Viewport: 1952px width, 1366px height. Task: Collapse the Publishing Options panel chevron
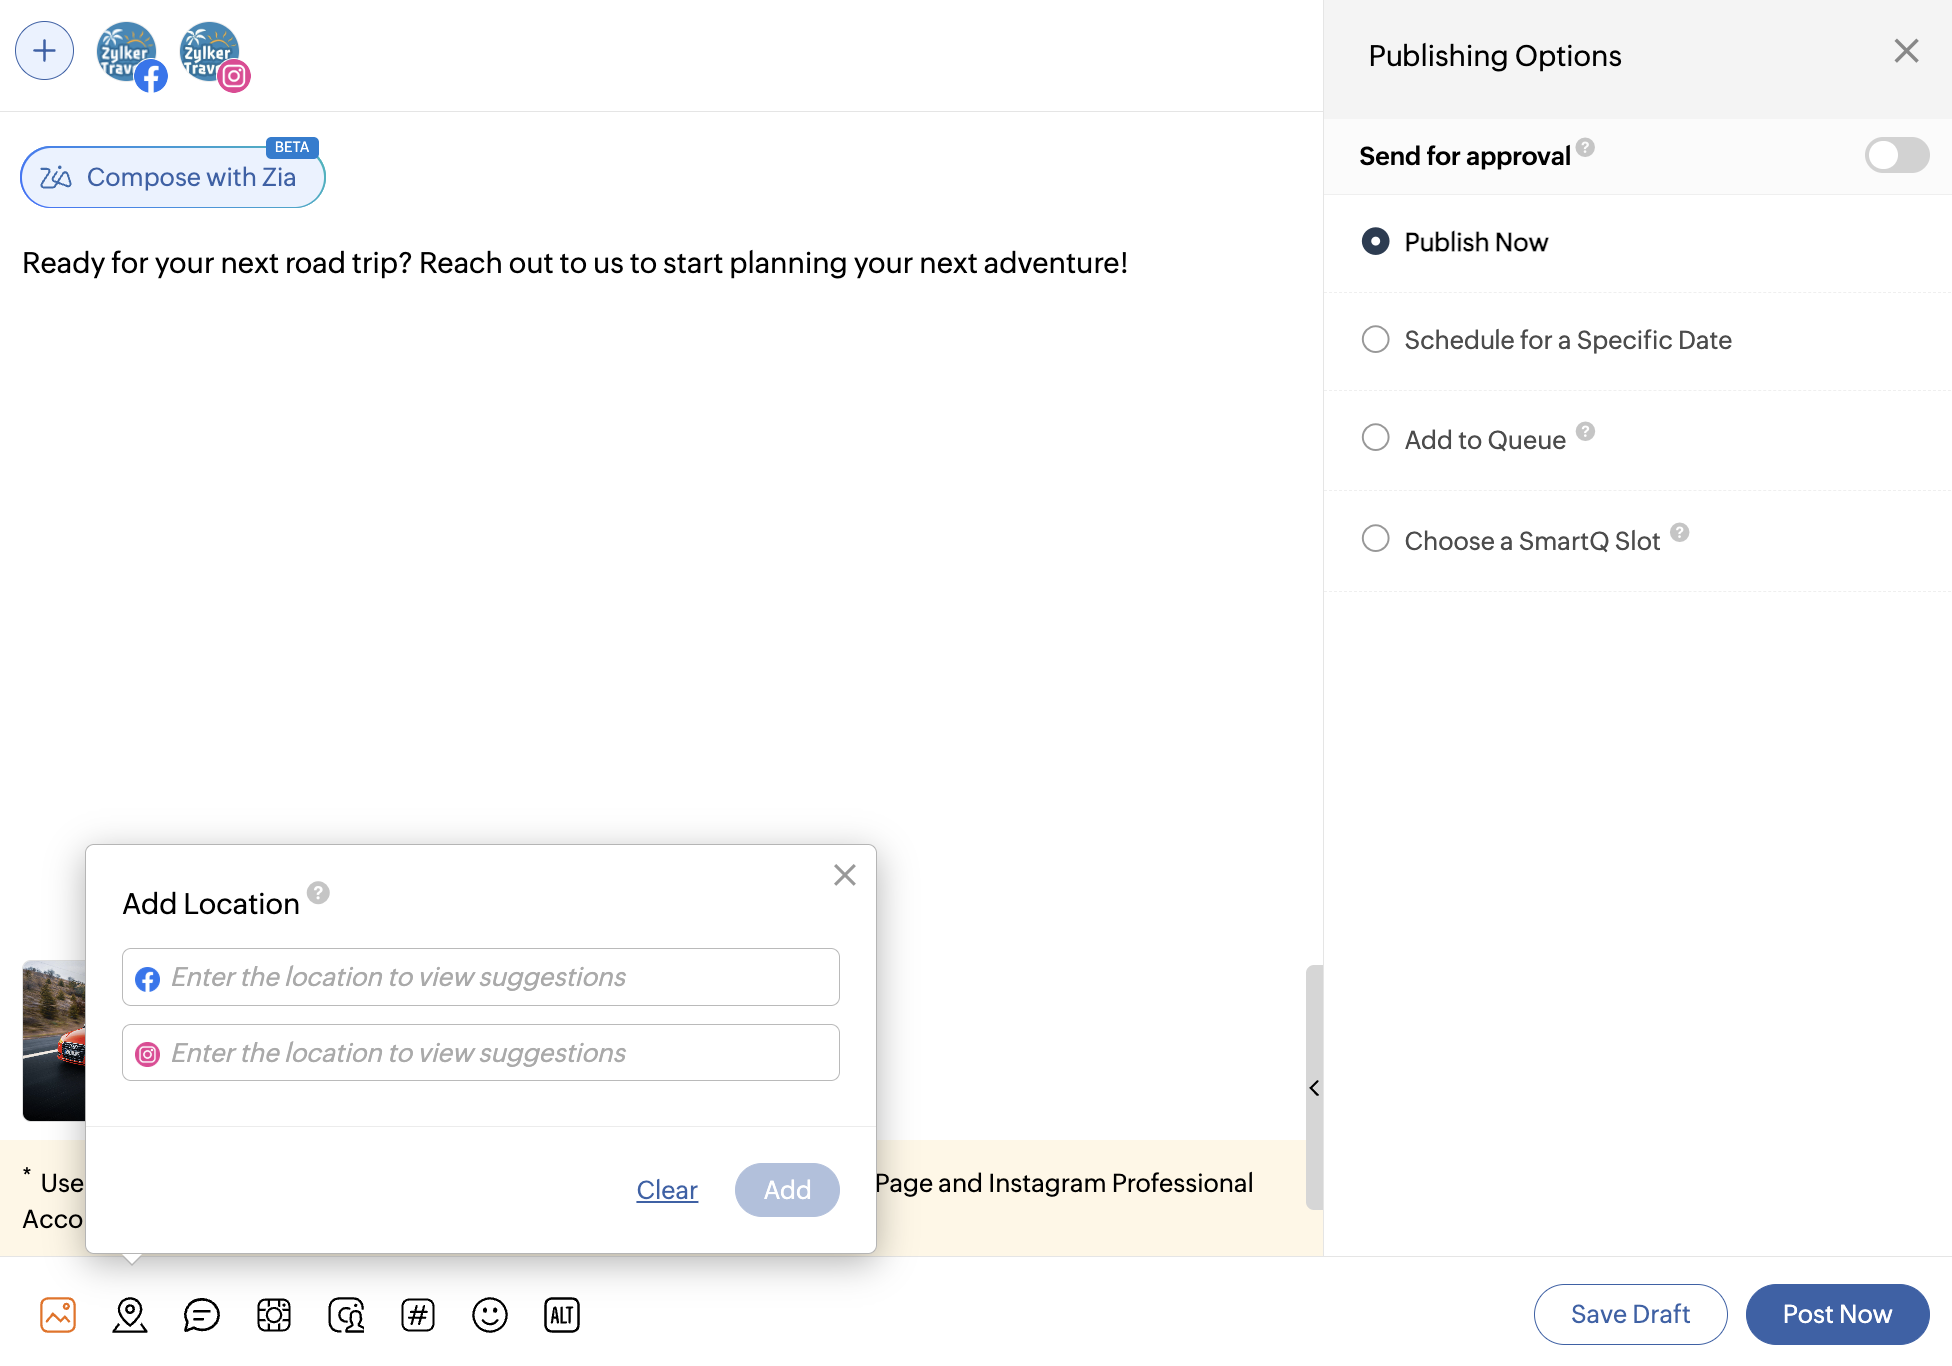coord(1314,1088)
